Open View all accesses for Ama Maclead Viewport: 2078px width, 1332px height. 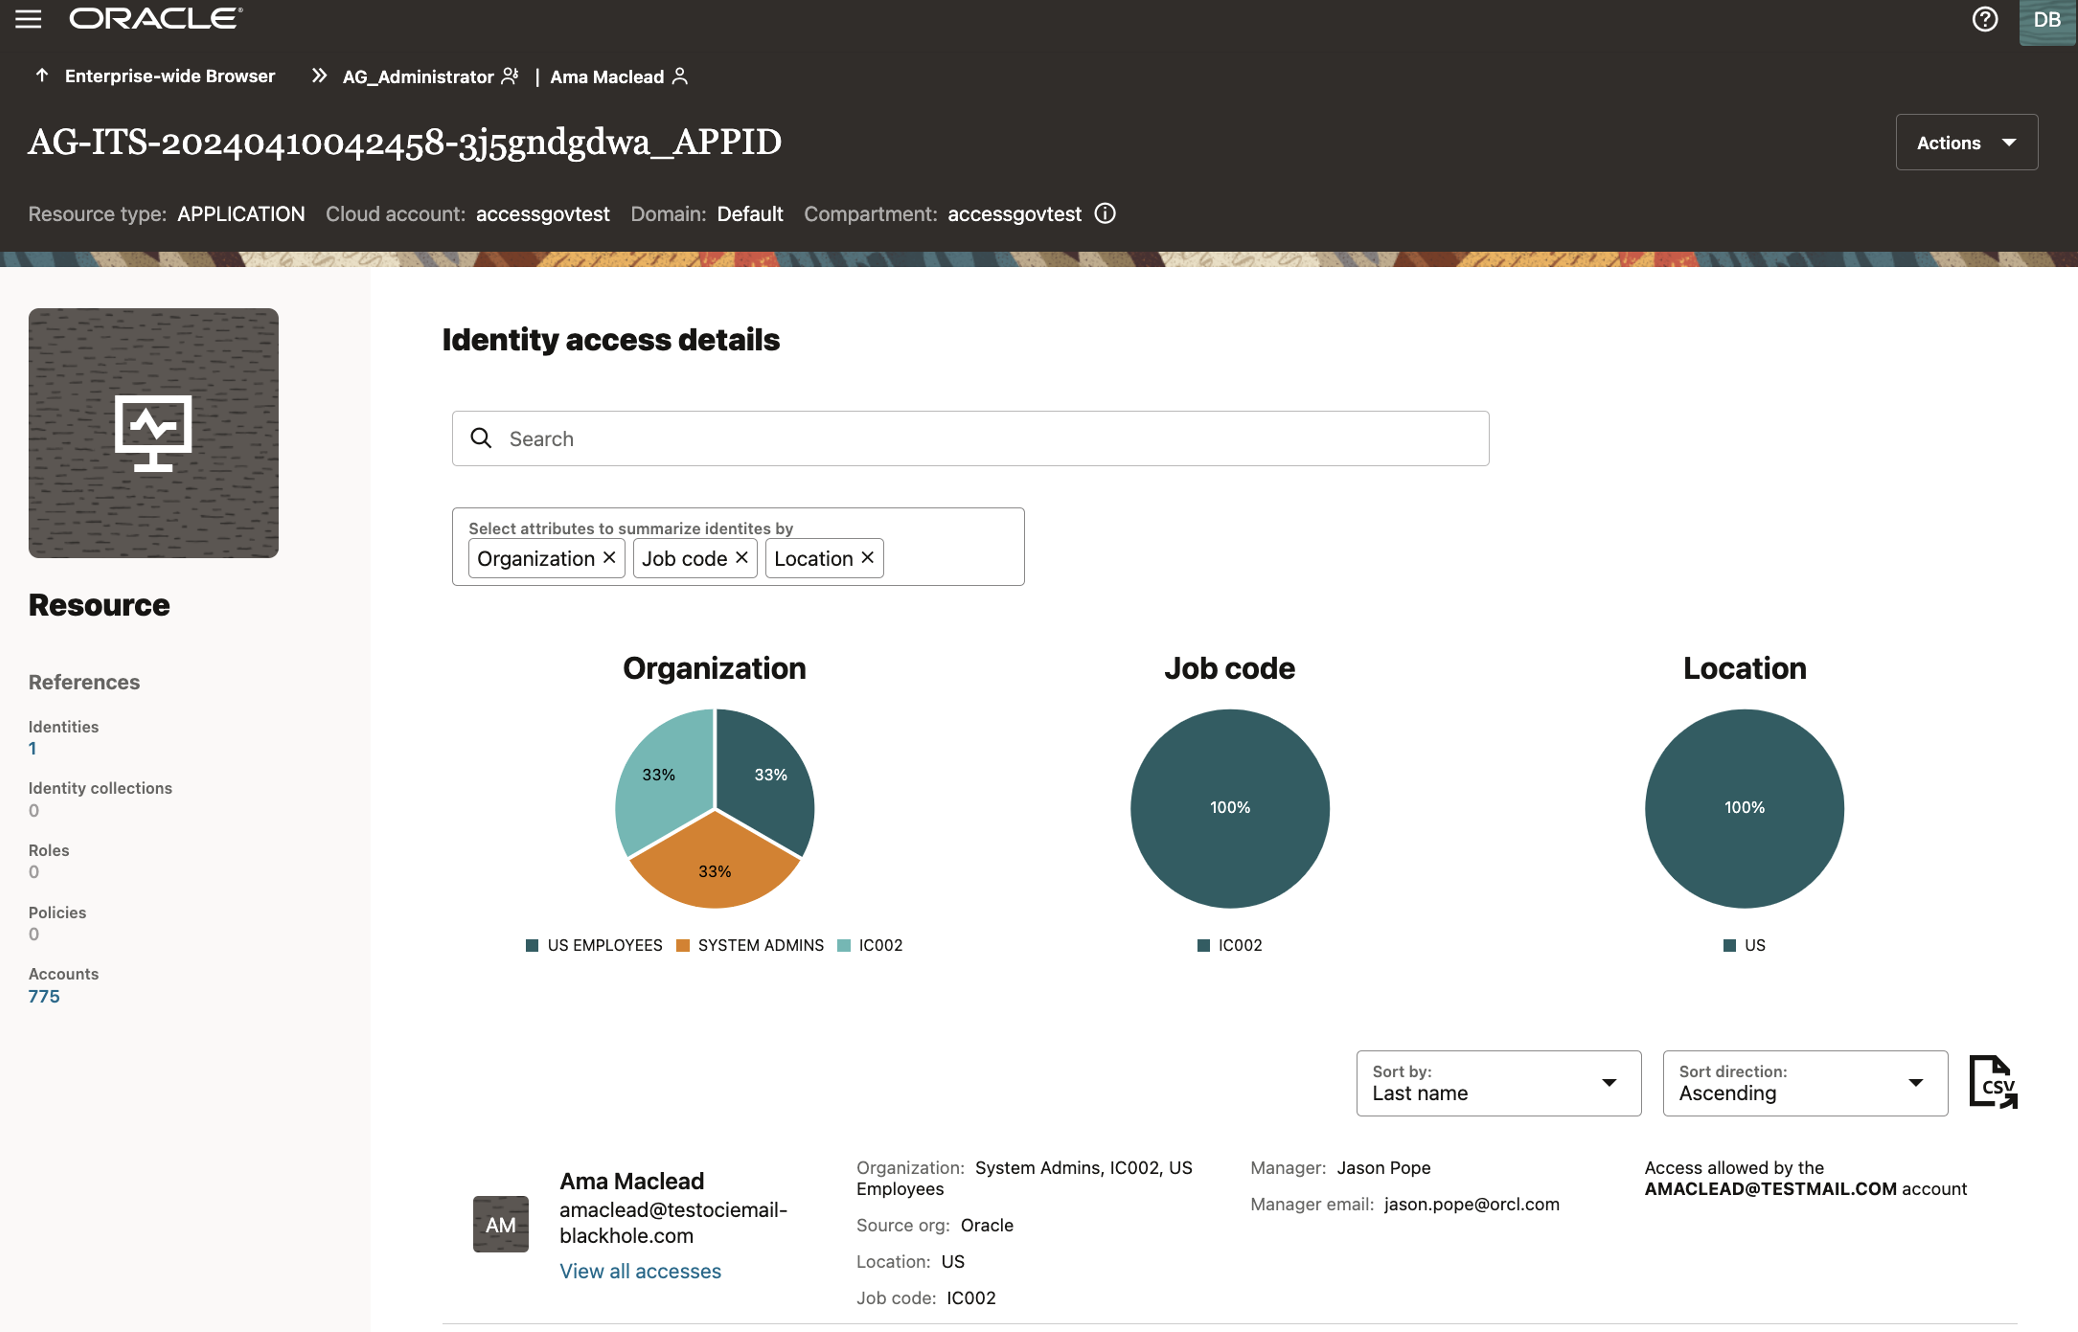click(640, 1270)
